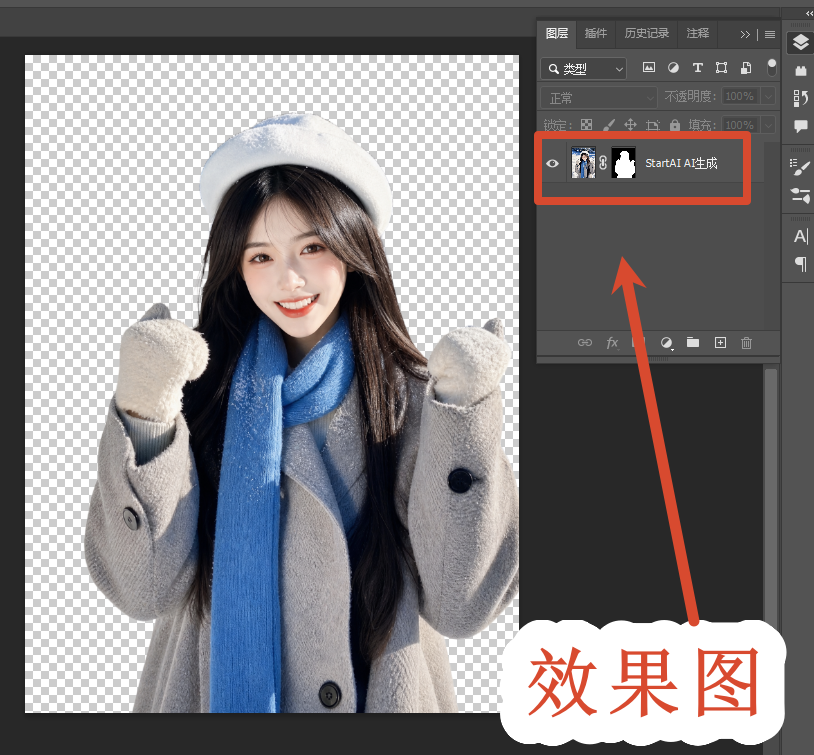Select the StartAI layer image thumbnail
Screen dimensions: 814x755
point(583,163)
